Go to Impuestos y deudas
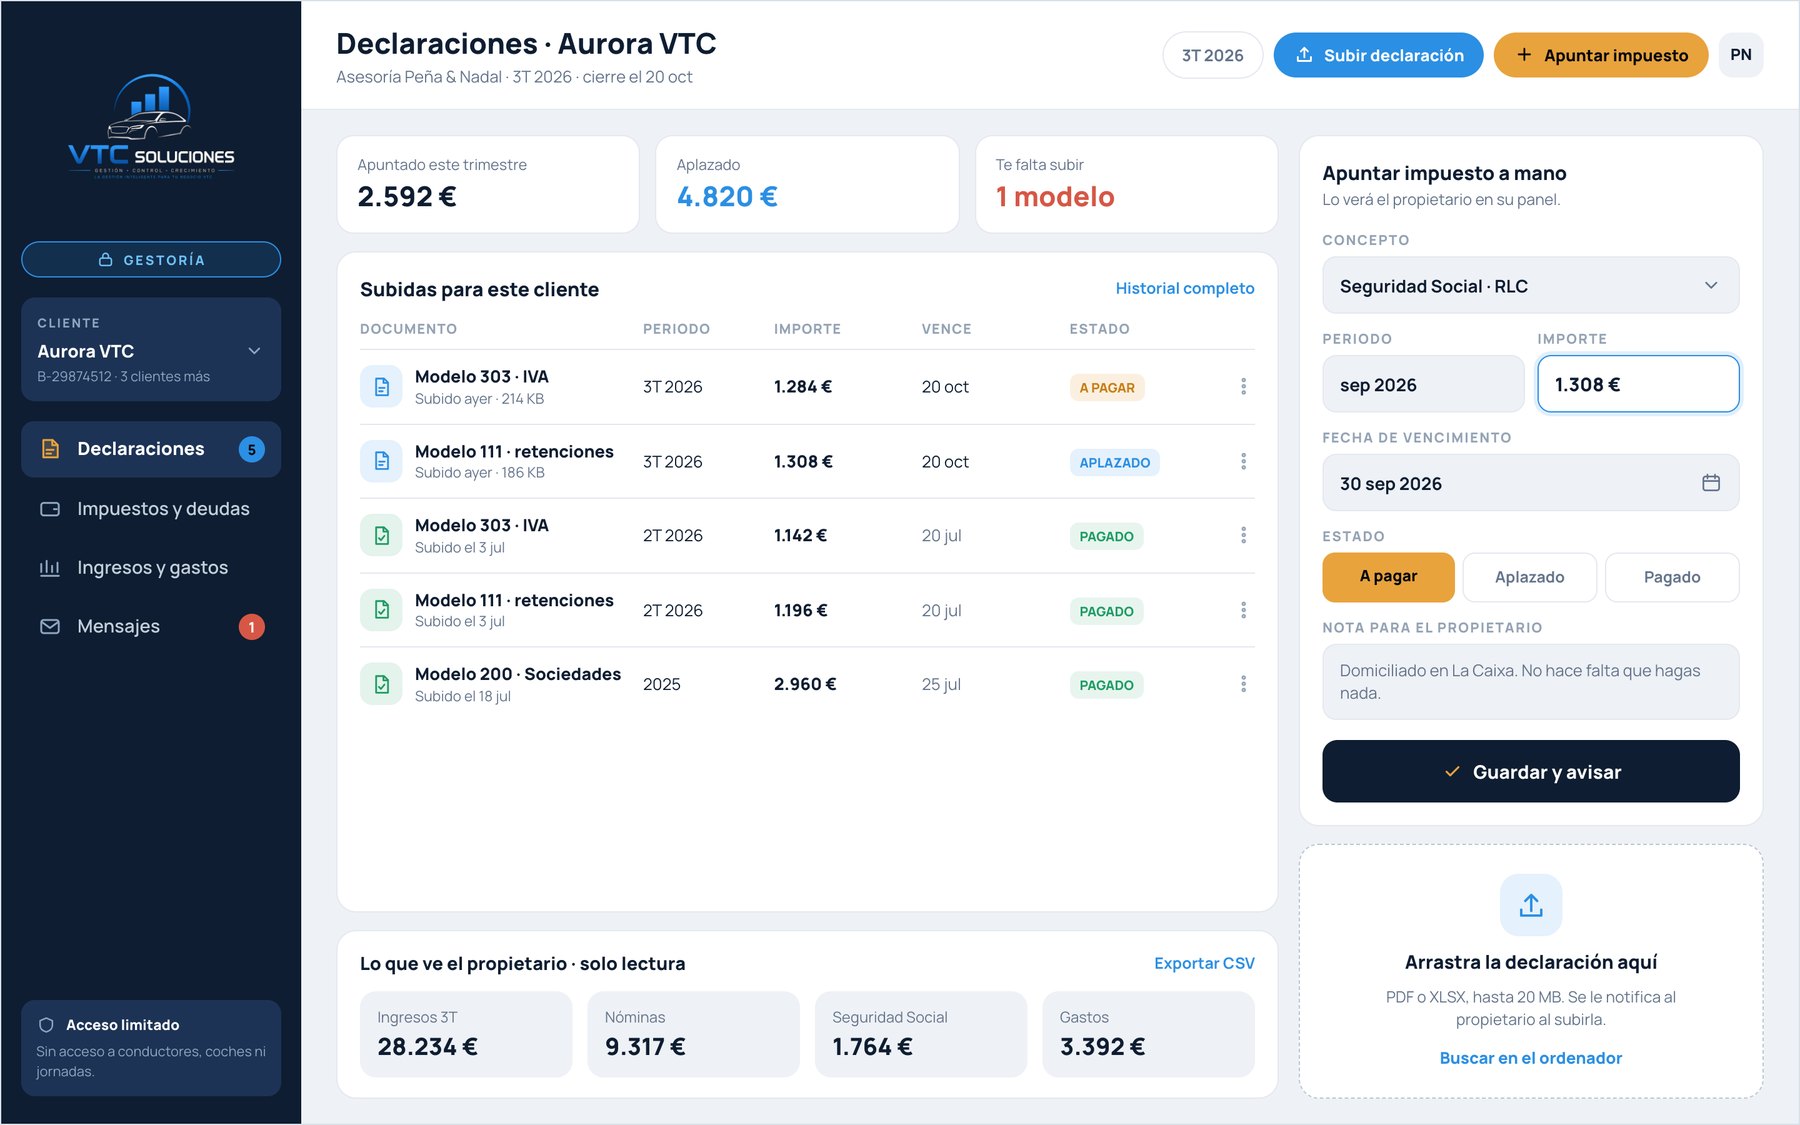Screen dimensions: 1800x1125 click(x=151, y=509)
